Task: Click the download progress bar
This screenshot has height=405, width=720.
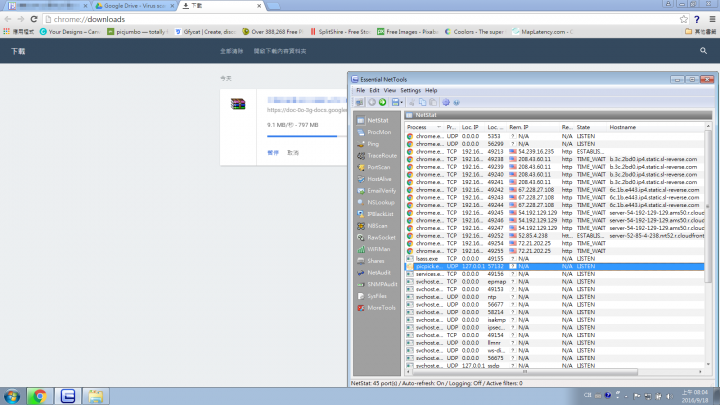Action: 307,136
